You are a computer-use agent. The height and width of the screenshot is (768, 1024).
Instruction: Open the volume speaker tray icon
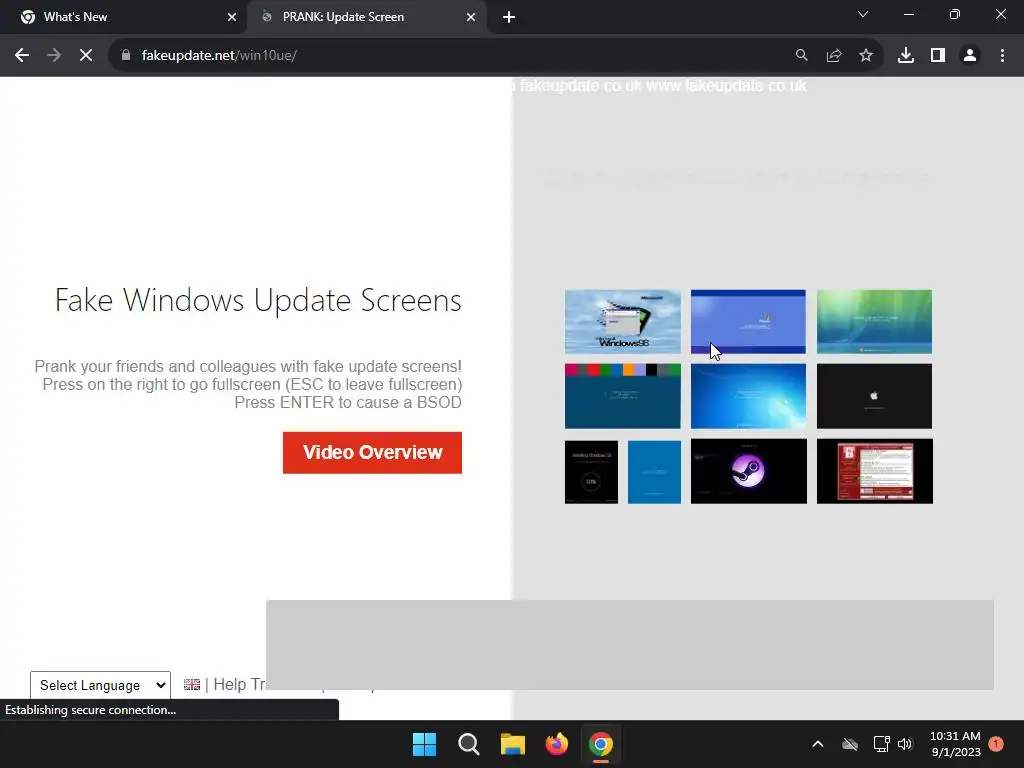click(x=904, y=744)
